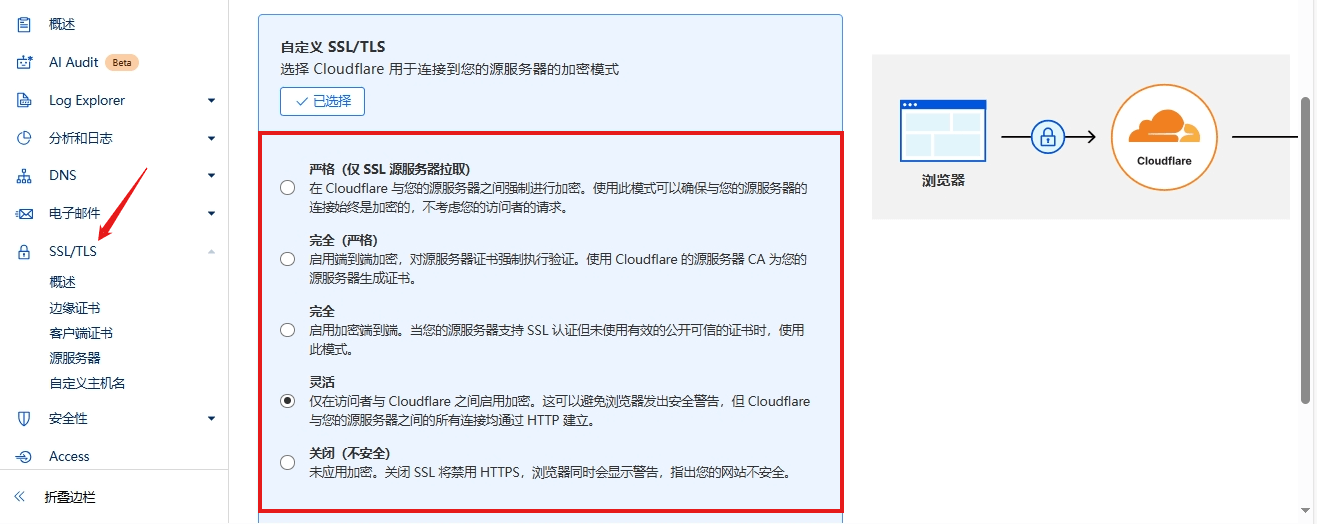
Task: Click the checkmark inside the 已选择 button
Action: (301, 101)
